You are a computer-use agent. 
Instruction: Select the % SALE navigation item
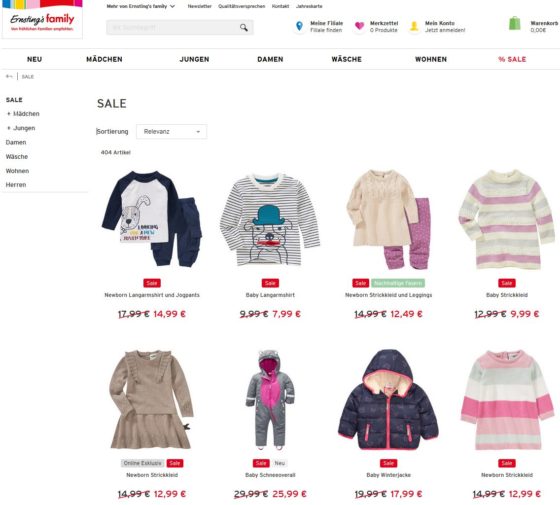click(x=512, y=59)
